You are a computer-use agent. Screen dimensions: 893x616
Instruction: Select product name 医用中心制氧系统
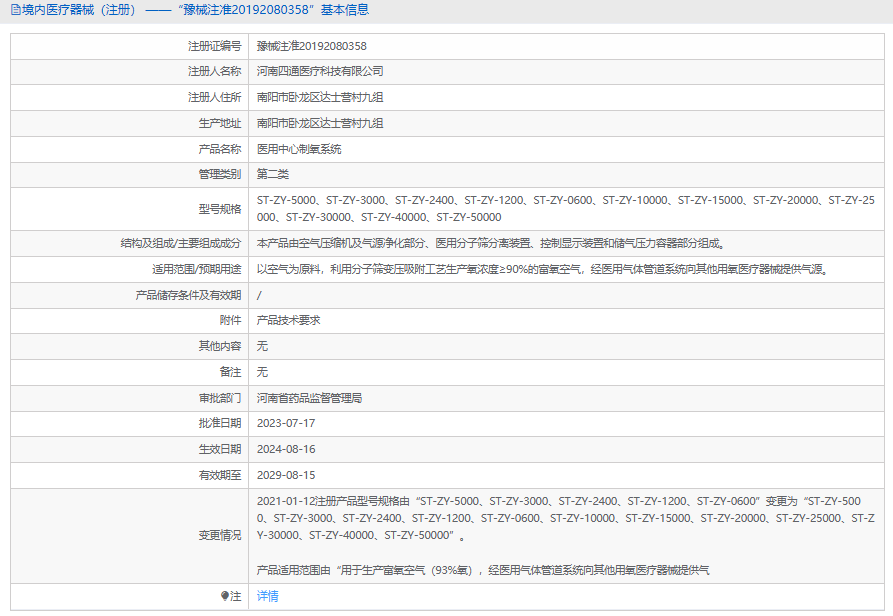point(298,149)
